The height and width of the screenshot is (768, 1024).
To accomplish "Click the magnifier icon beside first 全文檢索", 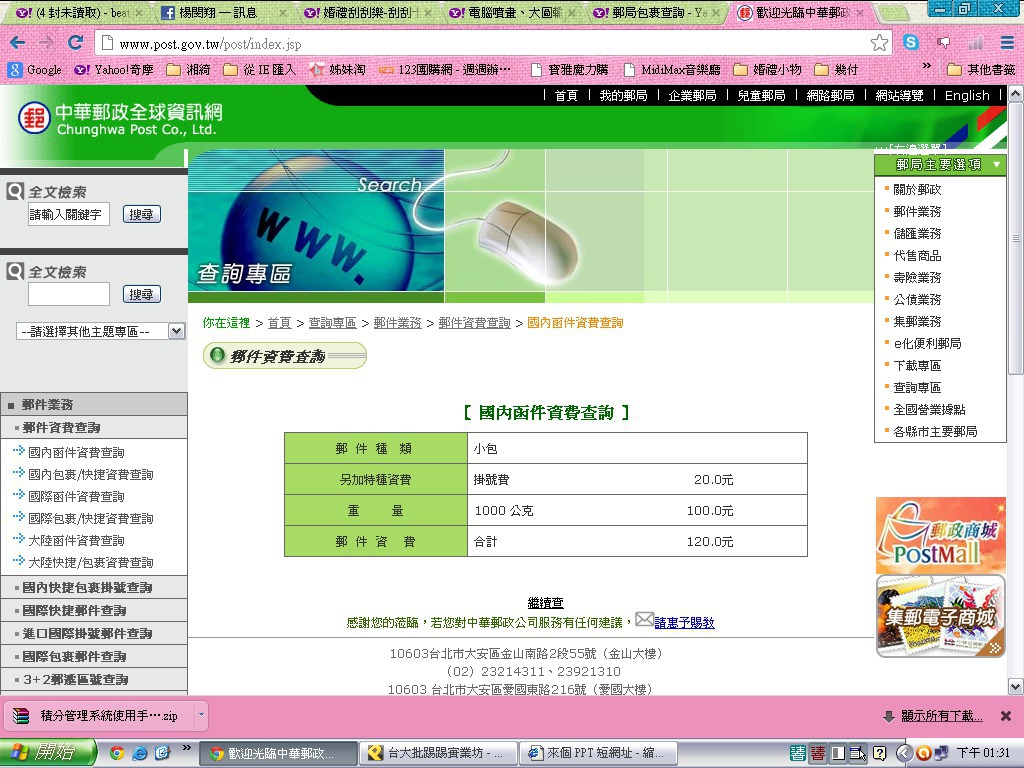I will coord(15,191).
